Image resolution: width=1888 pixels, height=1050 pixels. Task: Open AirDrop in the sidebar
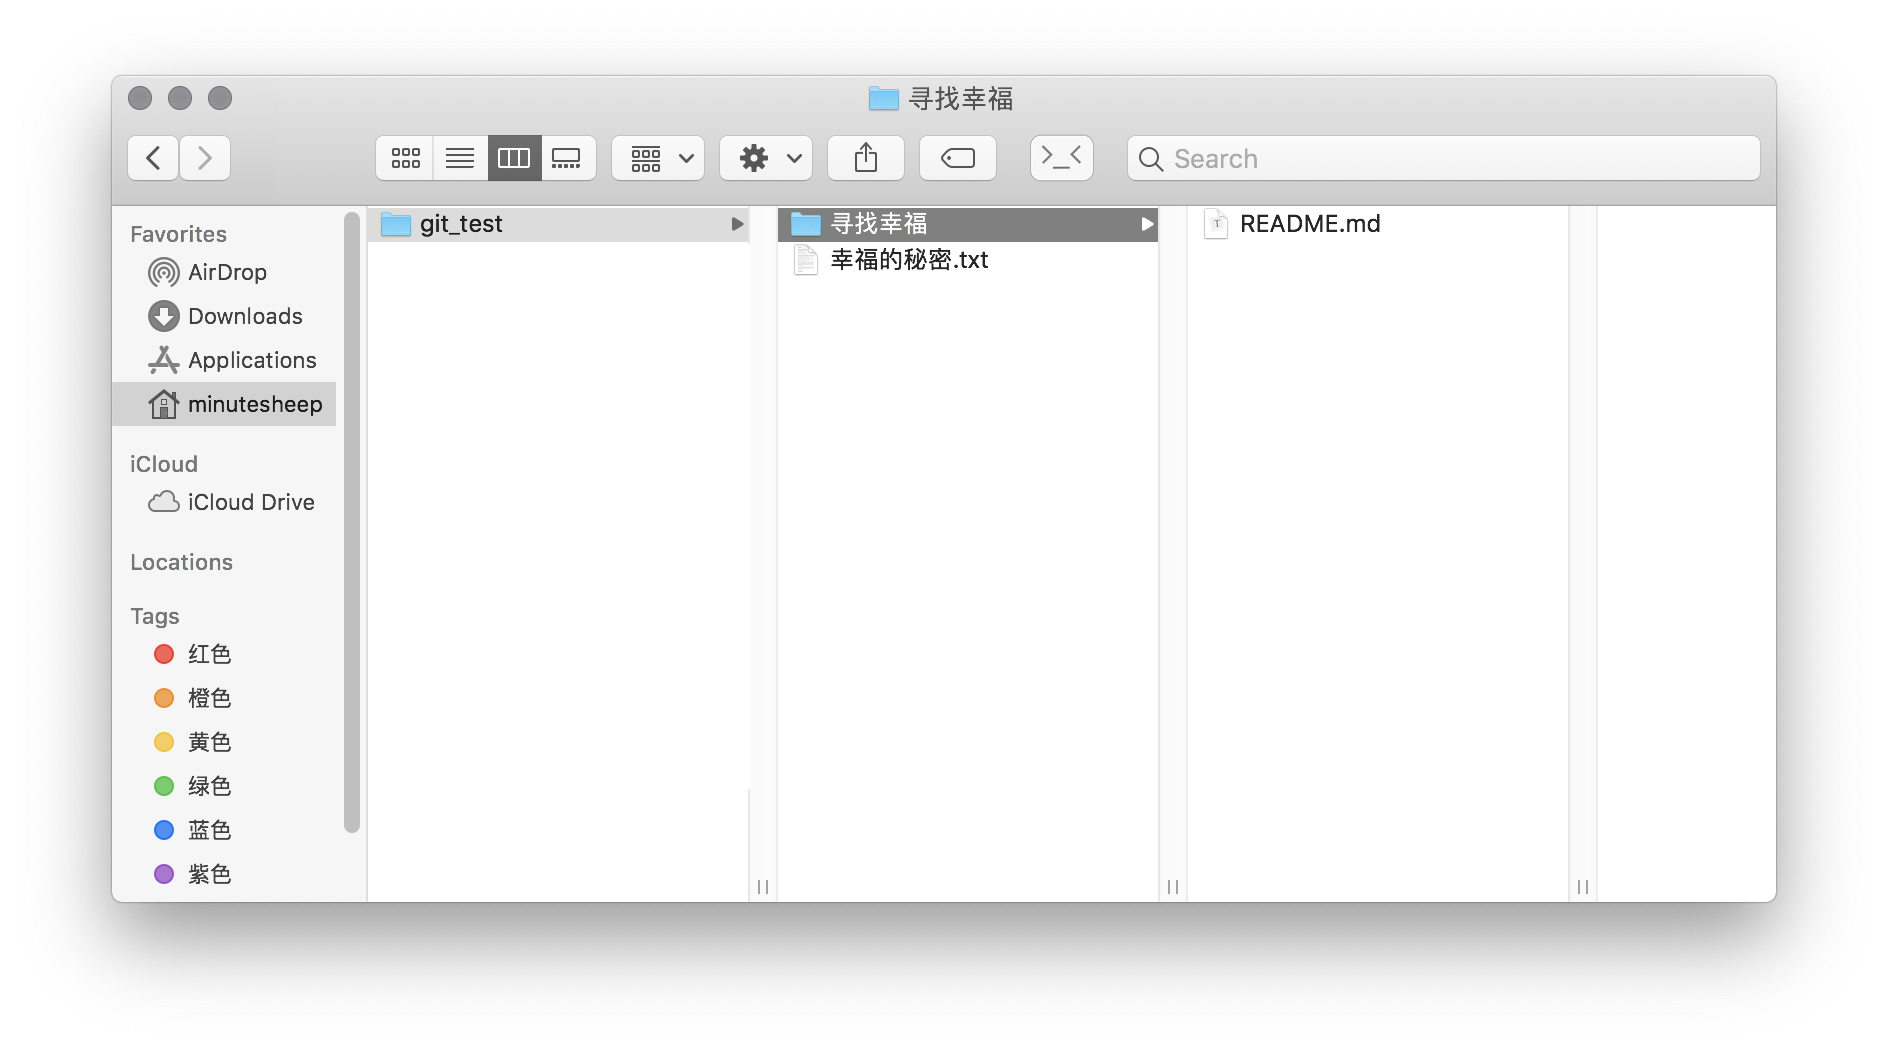tap(227, 272)
